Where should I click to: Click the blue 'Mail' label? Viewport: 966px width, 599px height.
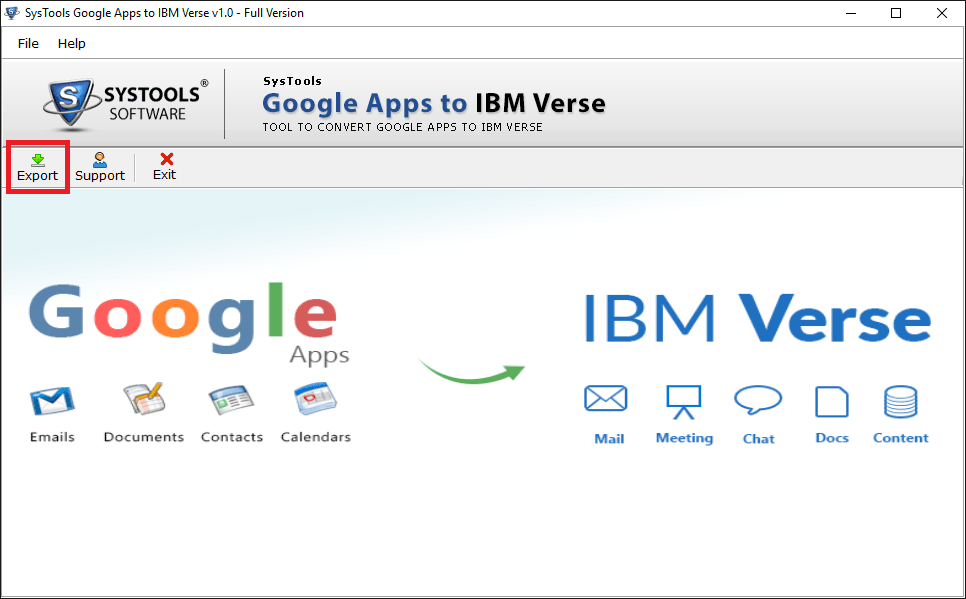[609, 439]
